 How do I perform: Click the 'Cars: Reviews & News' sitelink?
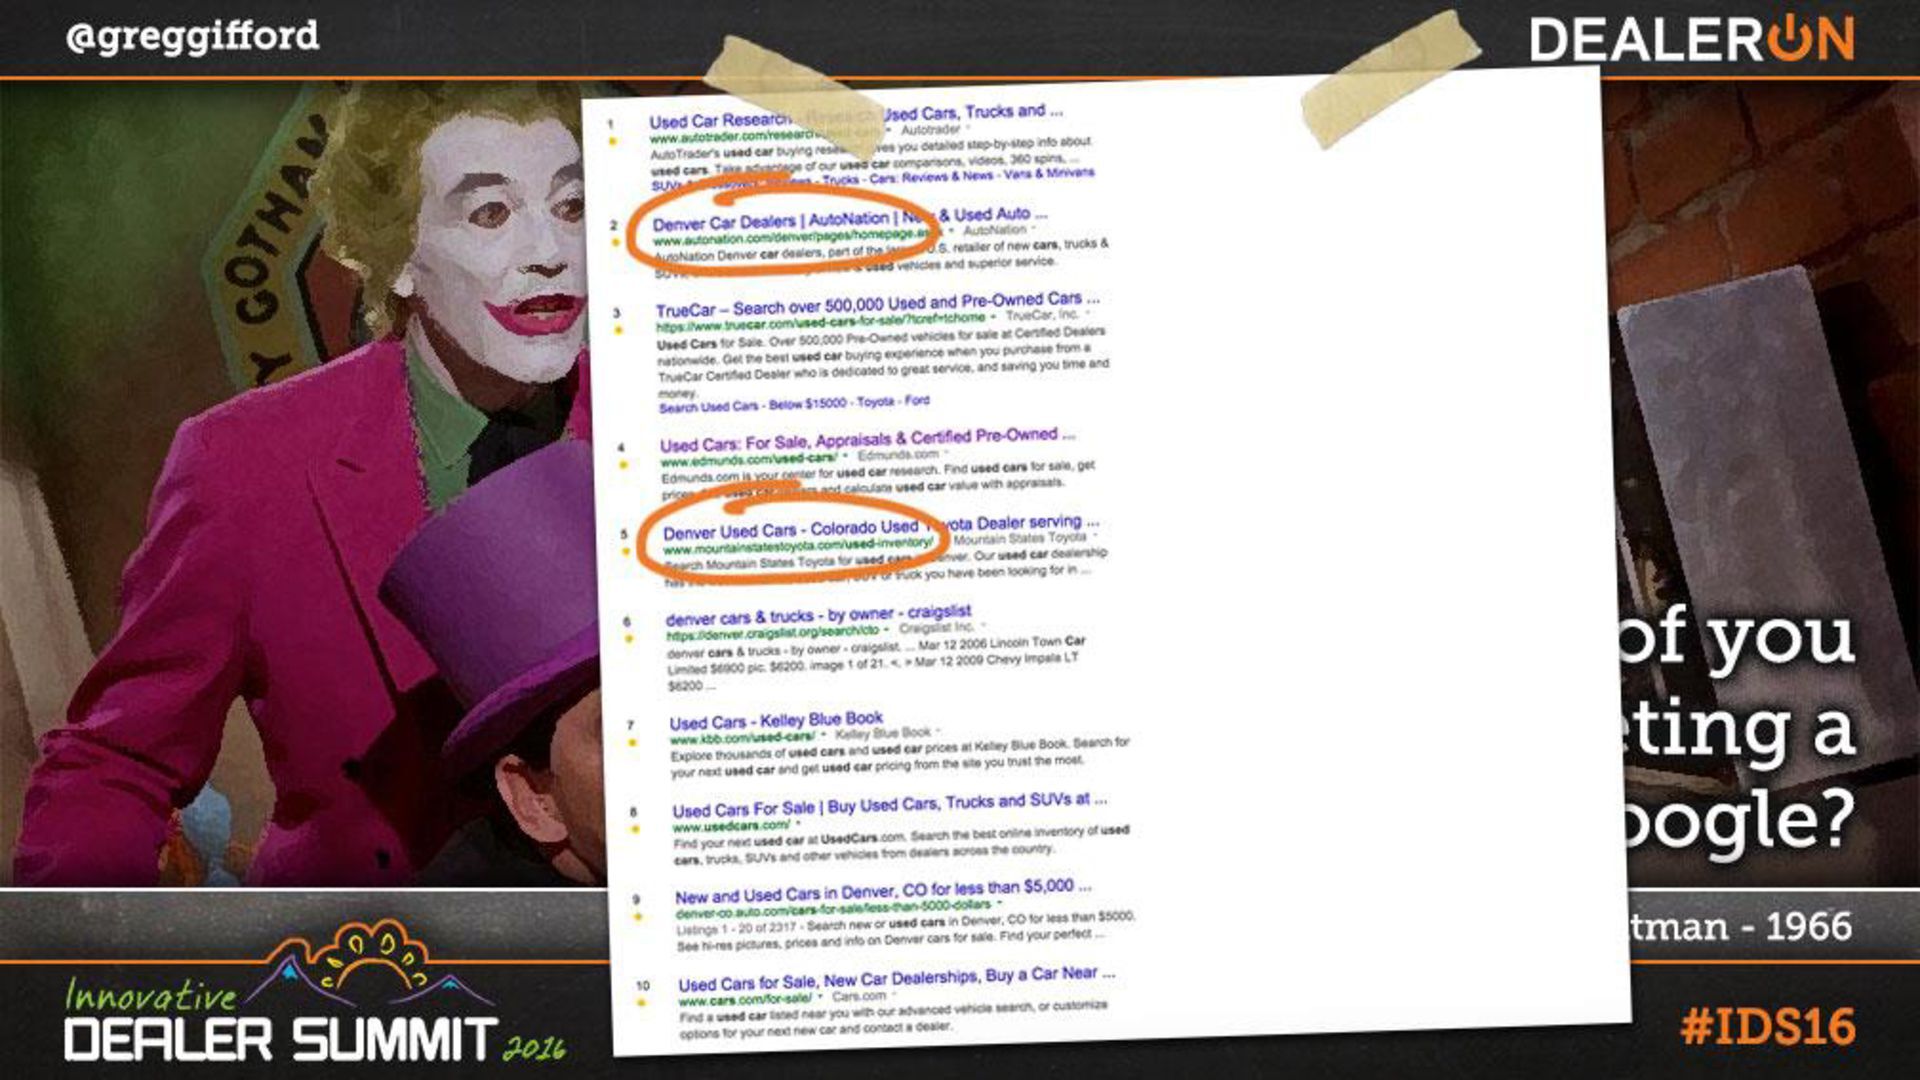tap(931, 177)
